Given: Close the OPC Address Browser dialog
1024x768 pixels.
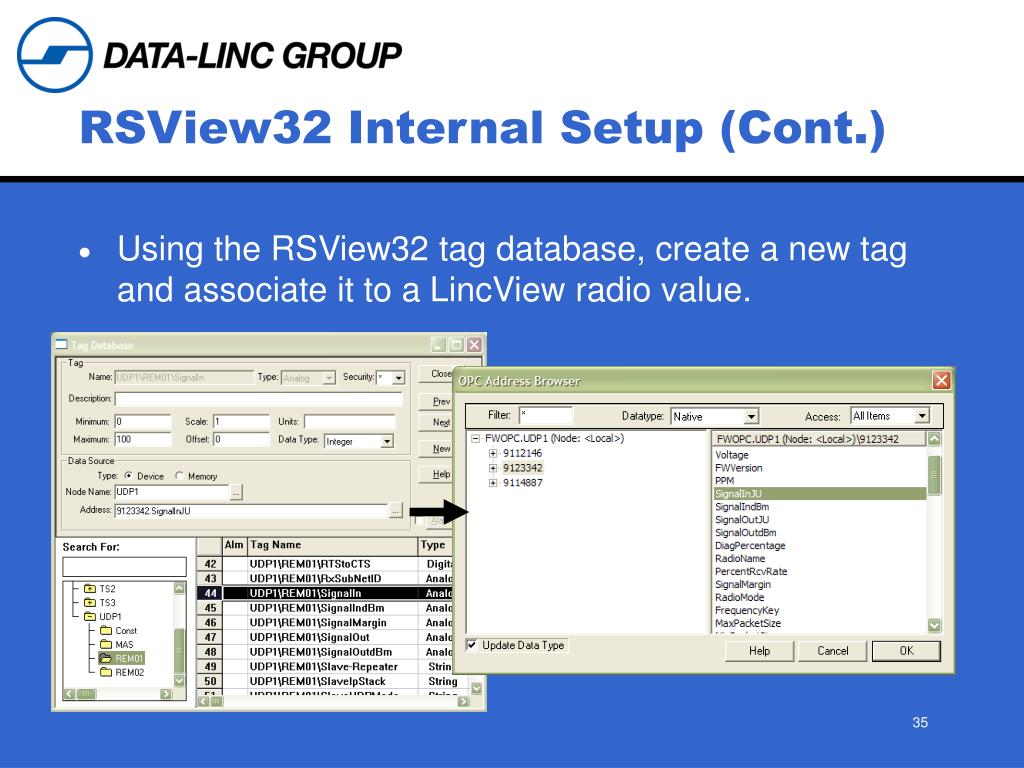Looking at the screenshot, I should (941, 381).
